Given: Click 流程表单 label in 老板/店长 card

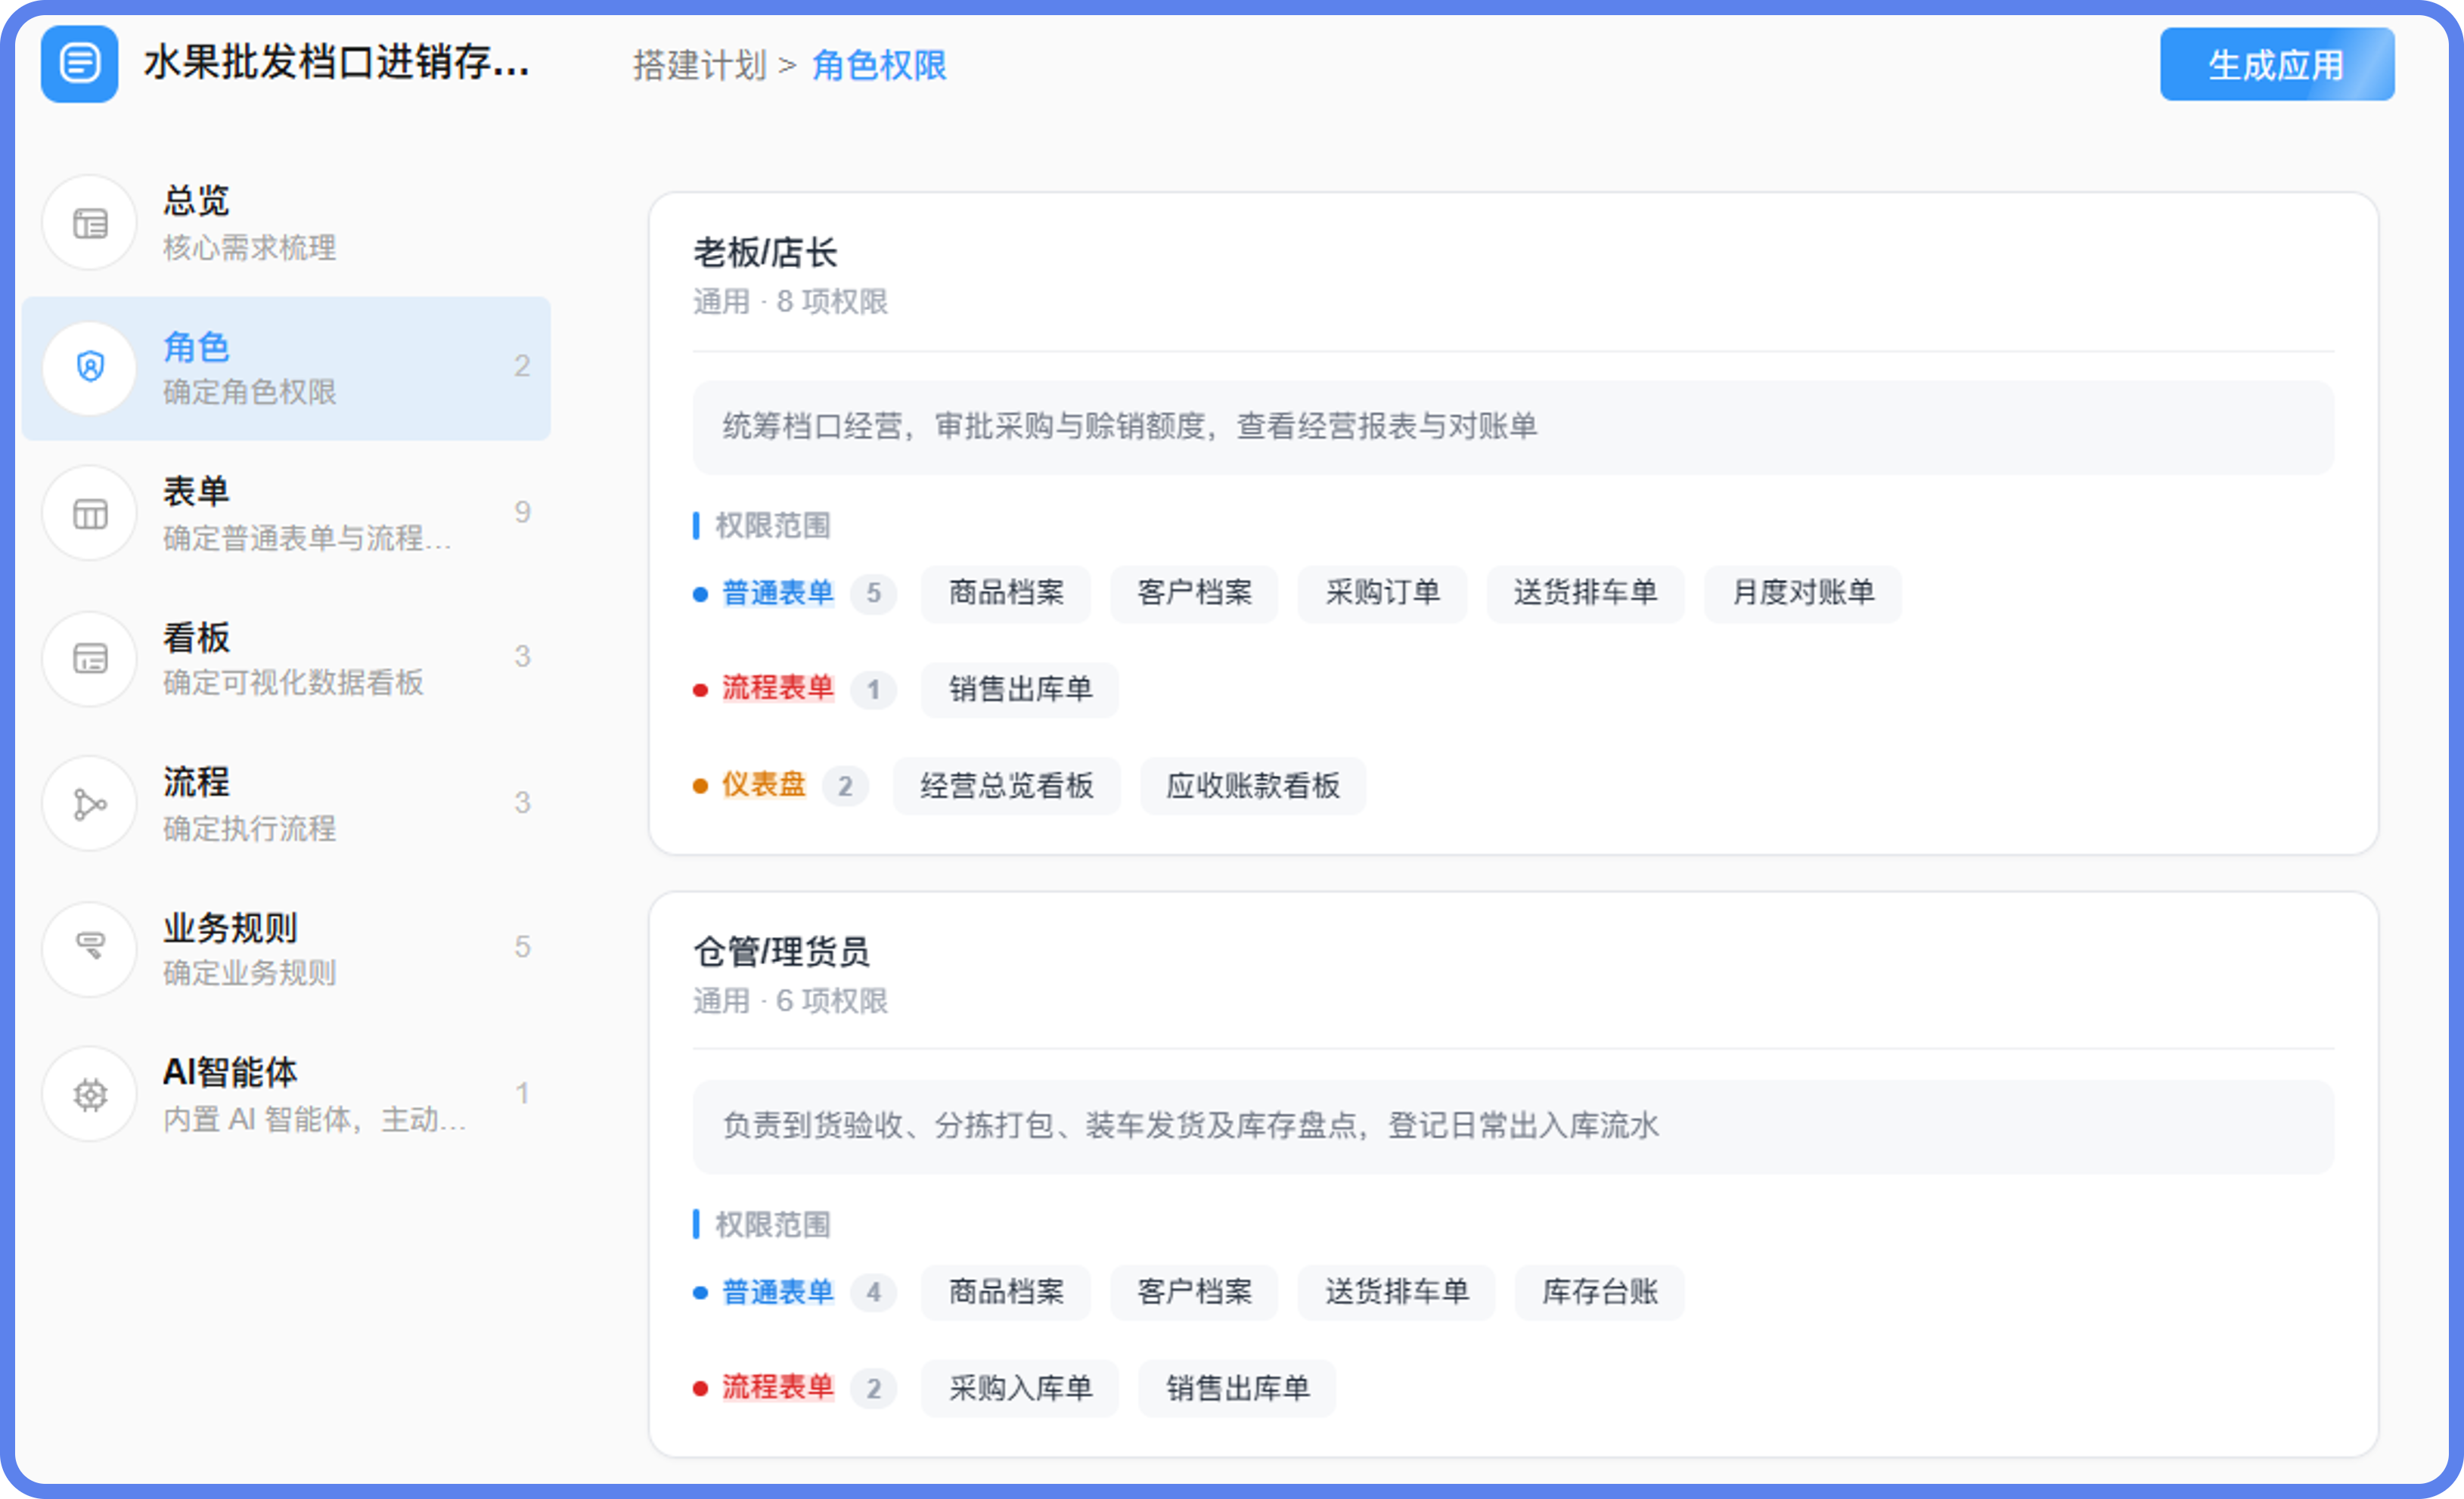Looking at the screenshot, I should [x=778, y=688].
